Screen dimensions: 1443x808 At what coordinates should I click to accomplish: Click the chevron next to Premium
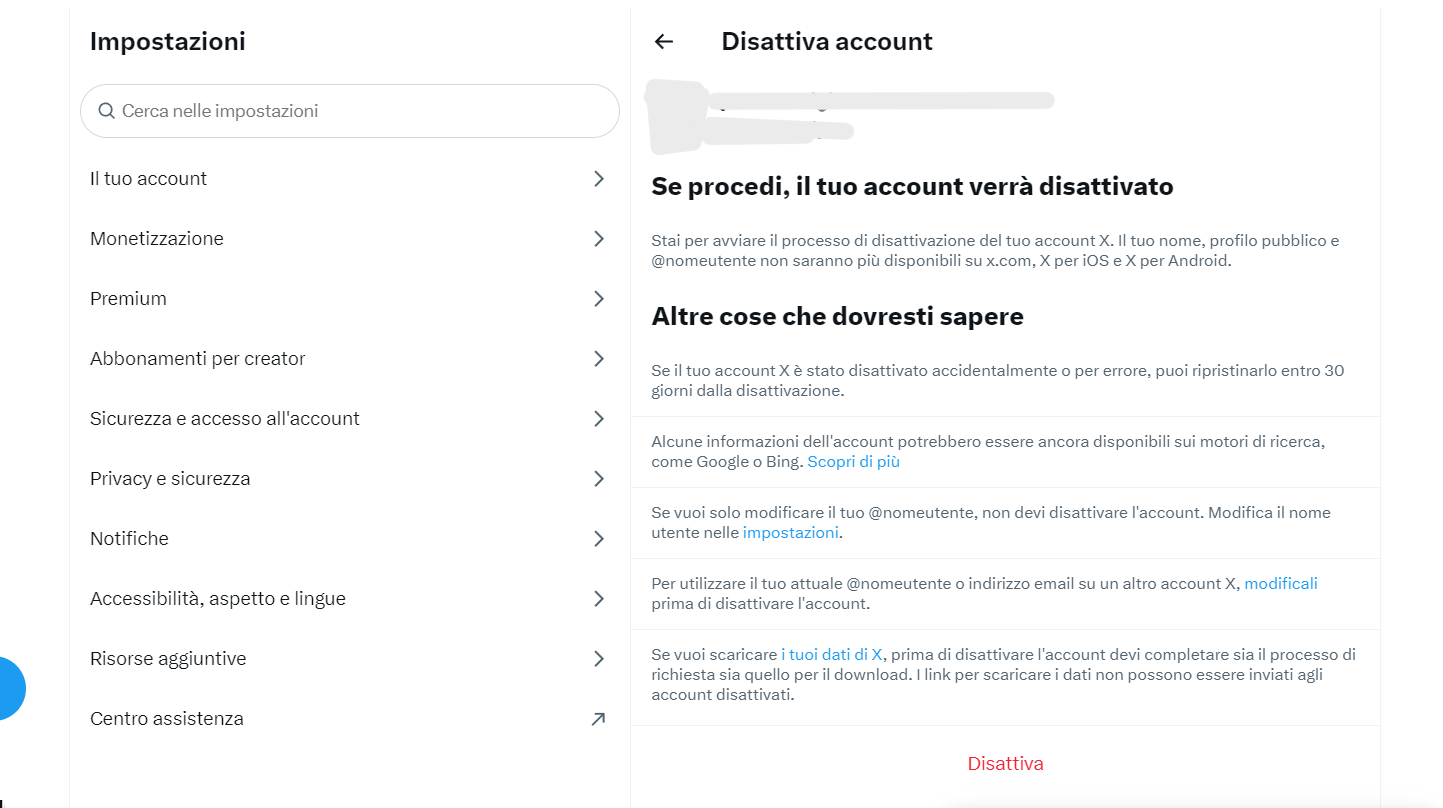(599, 298)
